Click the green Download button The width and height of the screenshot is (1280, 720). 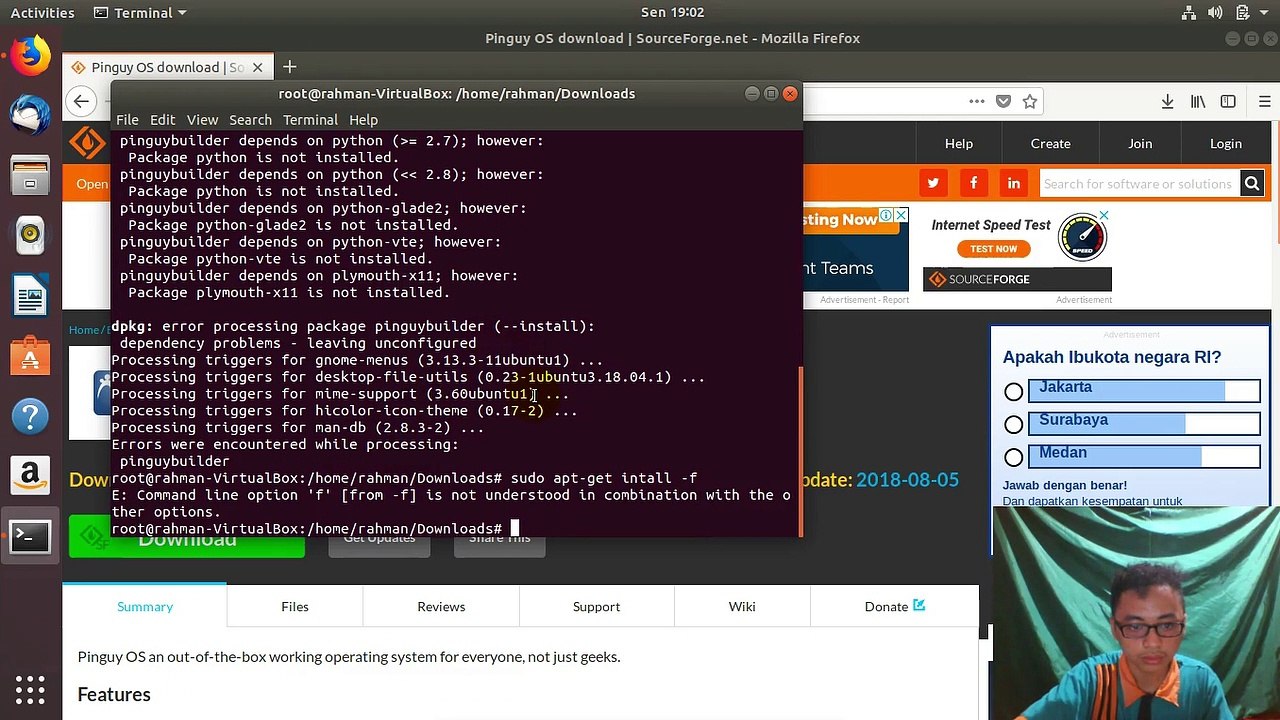[187, 540]
